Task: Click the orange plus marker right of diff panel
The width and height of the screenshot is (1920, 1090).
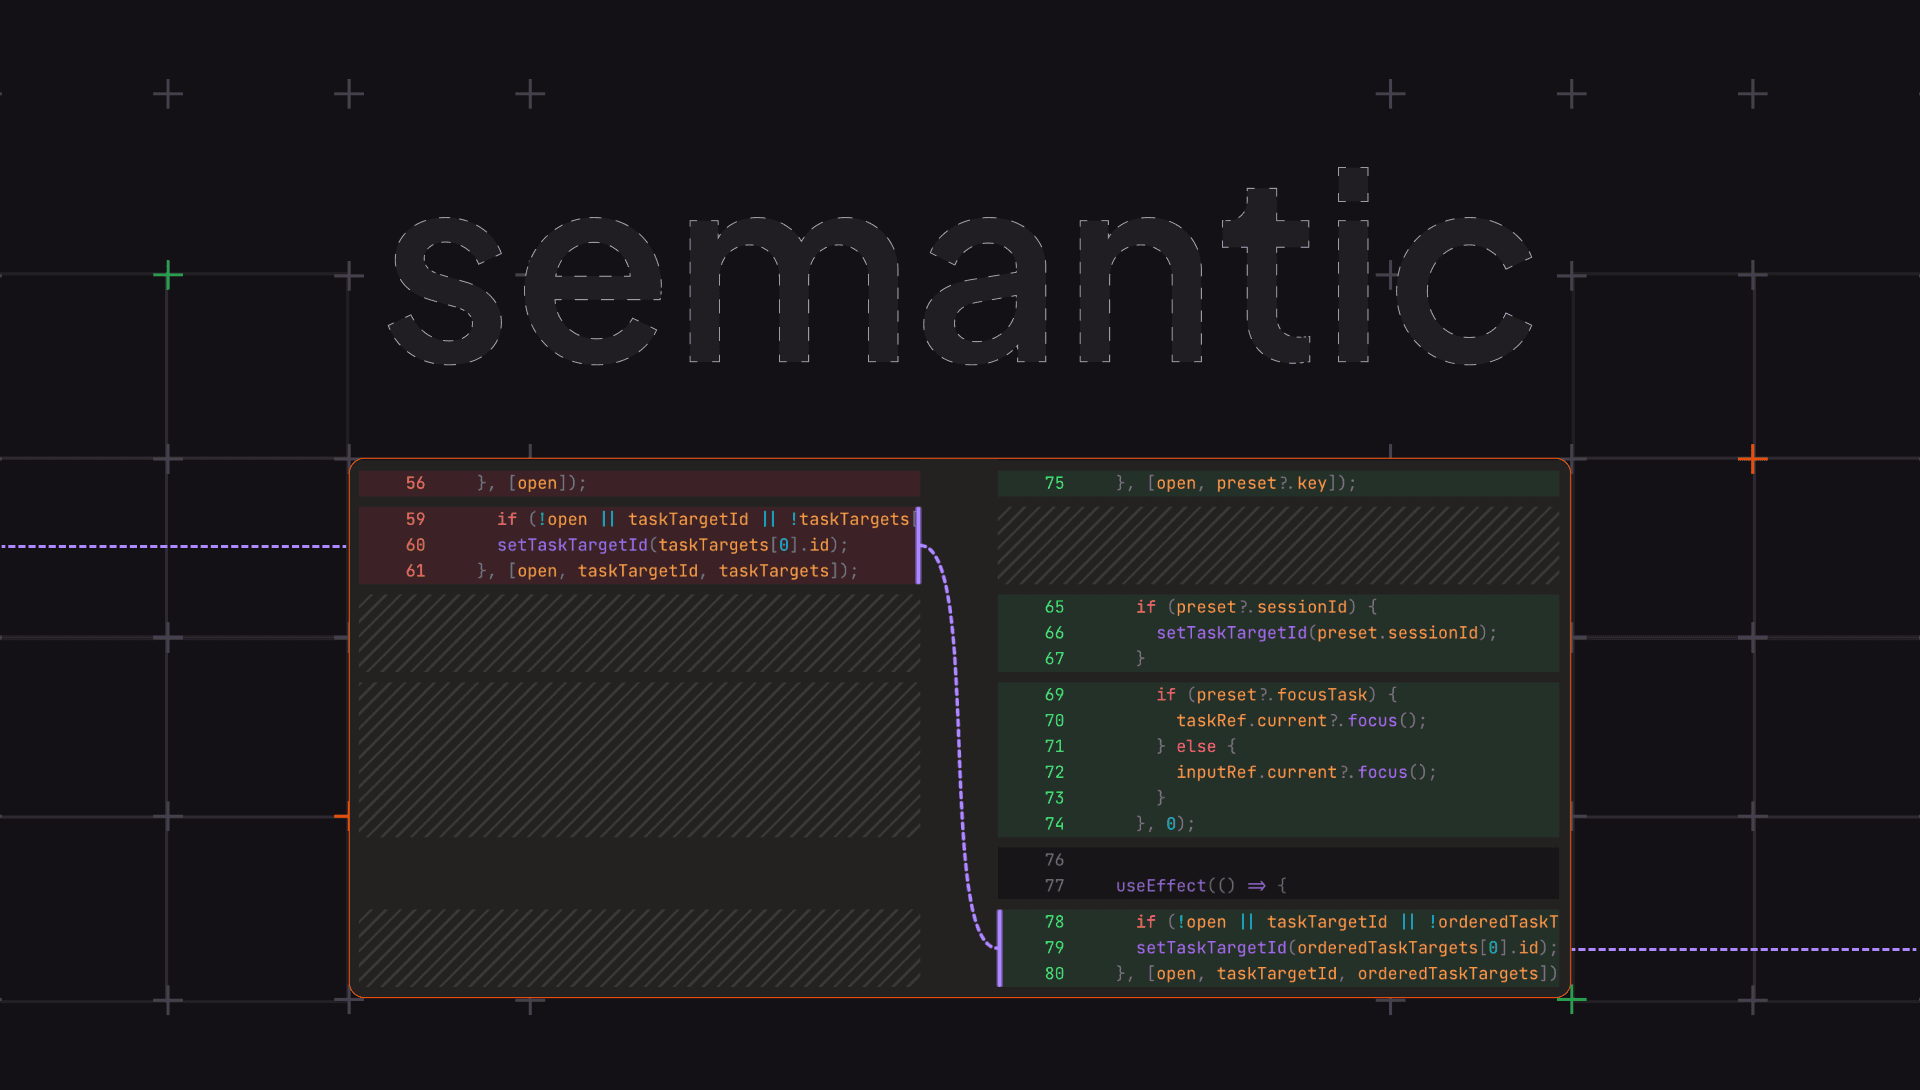Action: point(1752,459)
